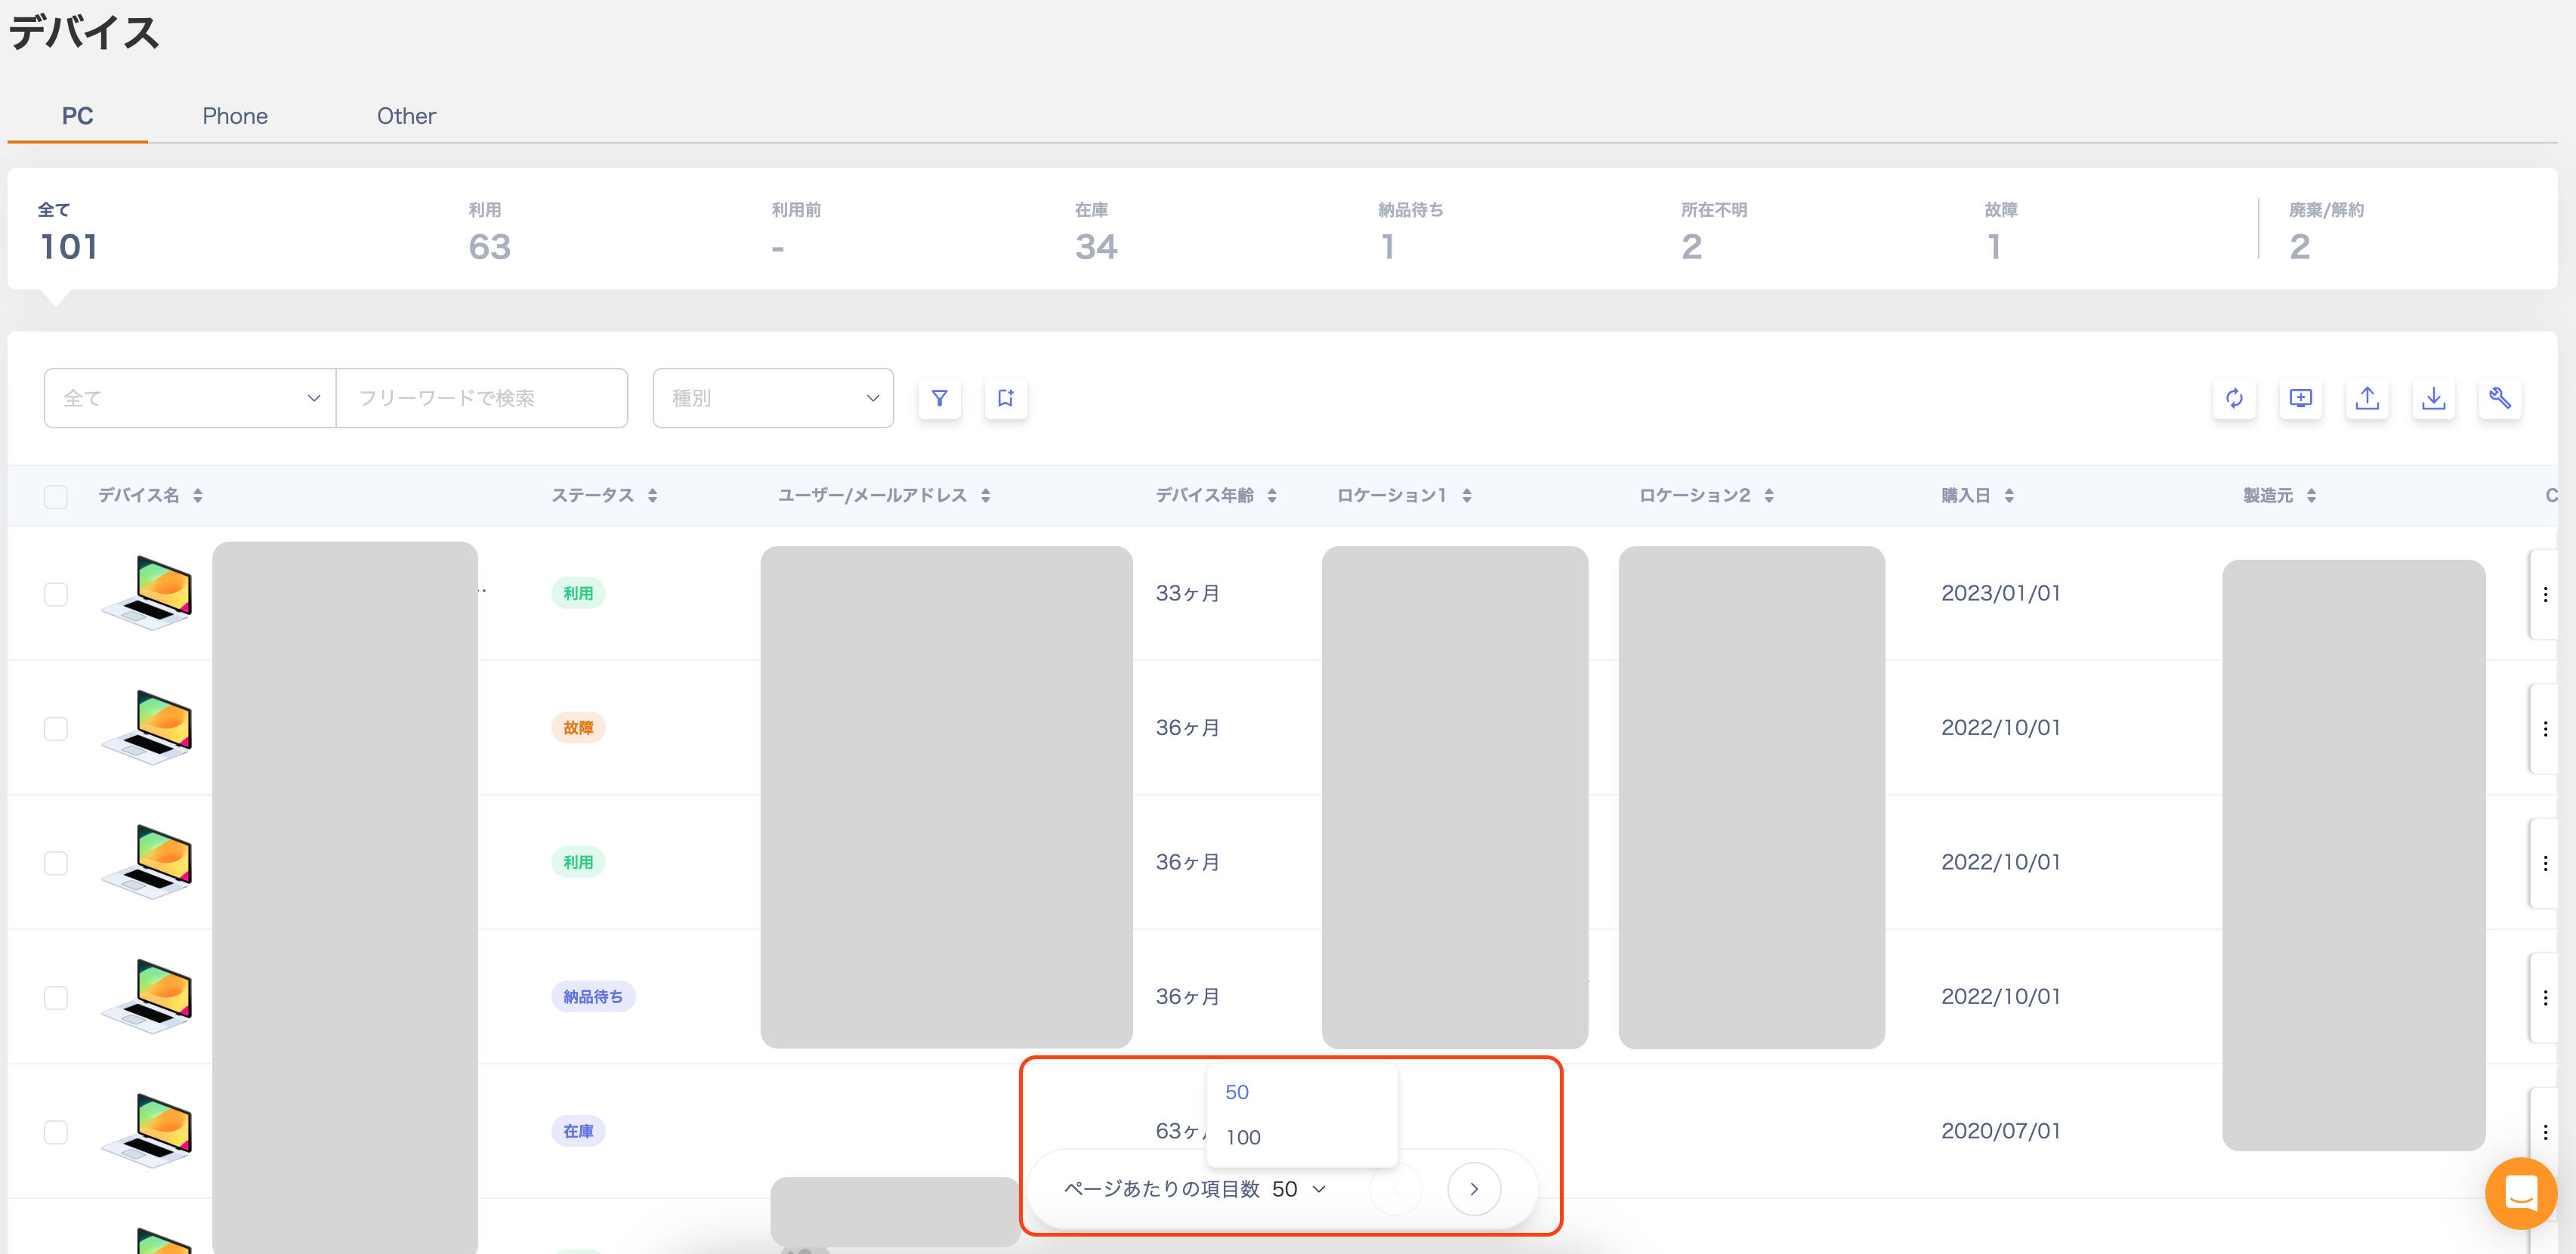Image resolution: width=2576 pixels, height=1254 pixels.
Task: Check the 在庫 device row checkbox
Action: click(x=56, y=1131)
